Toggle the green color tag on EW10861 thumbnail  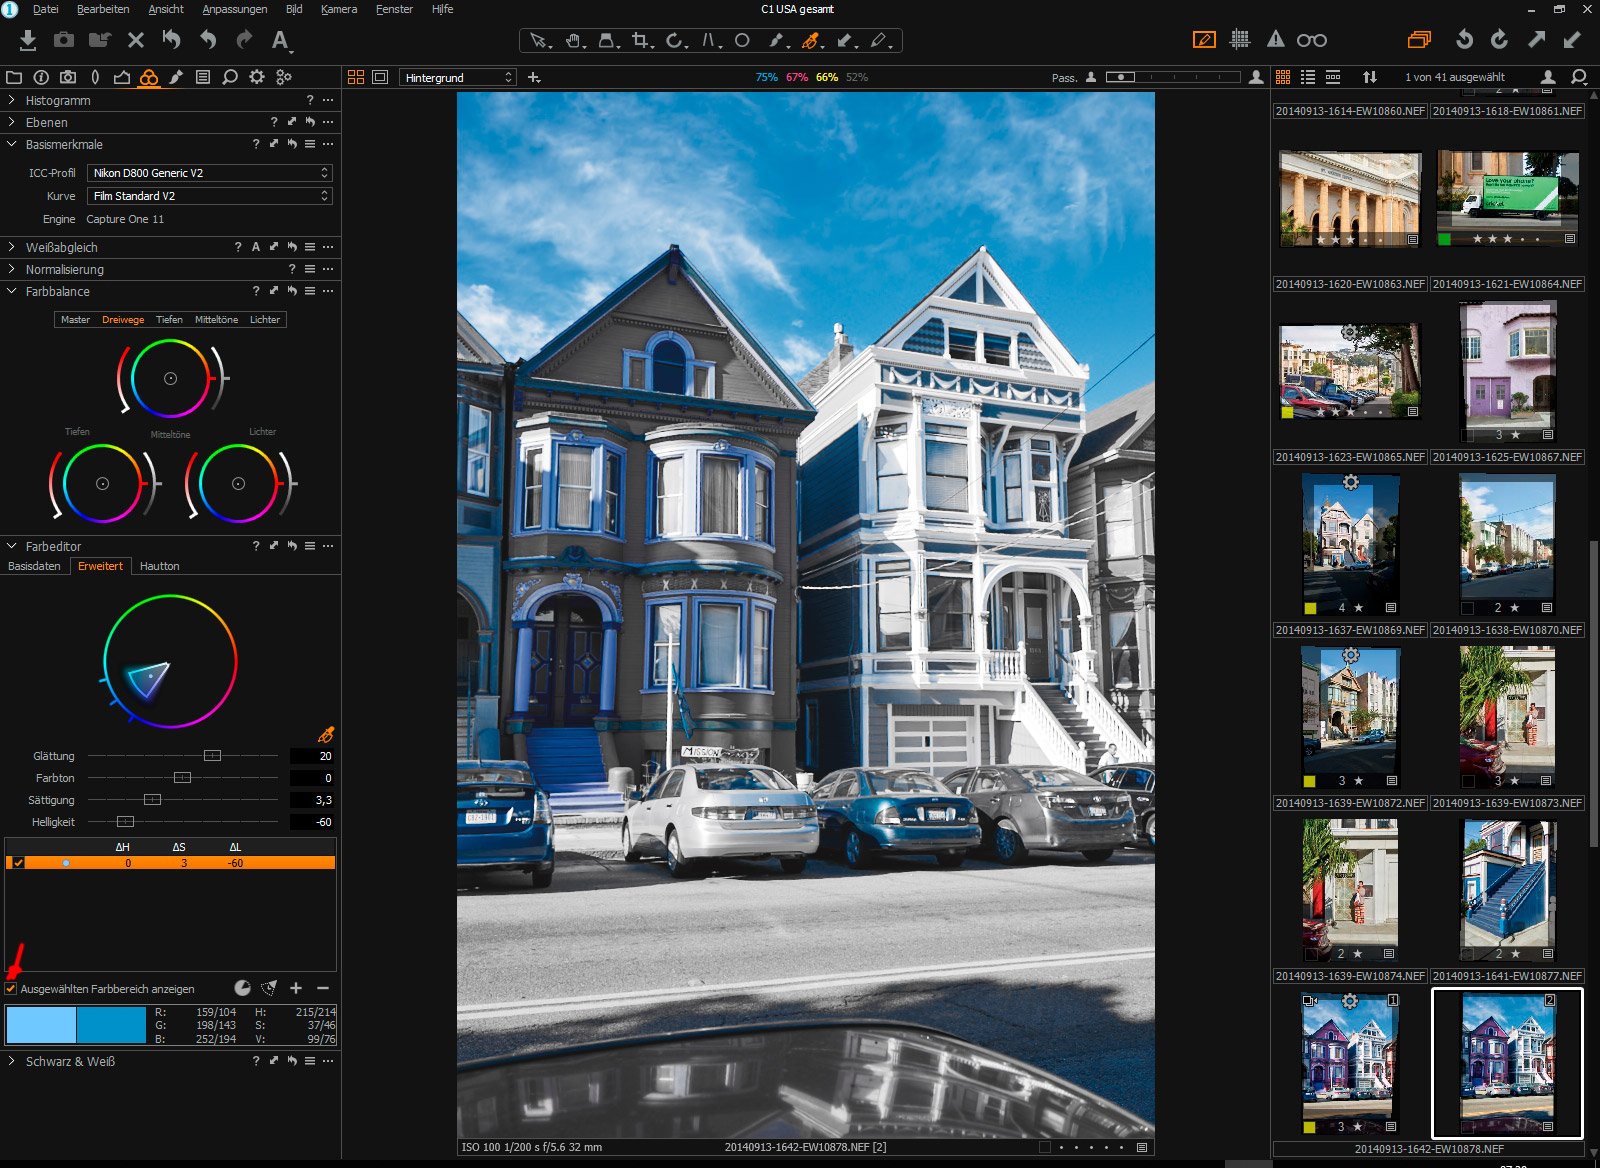[x=1444, y=239]
